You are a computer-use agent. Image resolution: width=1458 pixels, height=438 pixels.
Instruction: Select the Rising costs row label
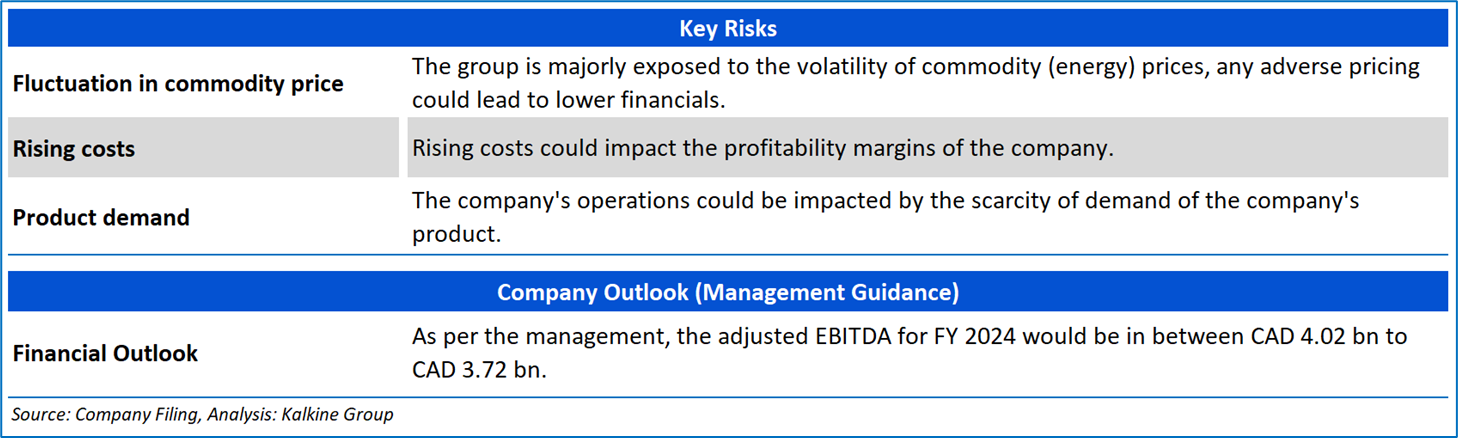74,149
